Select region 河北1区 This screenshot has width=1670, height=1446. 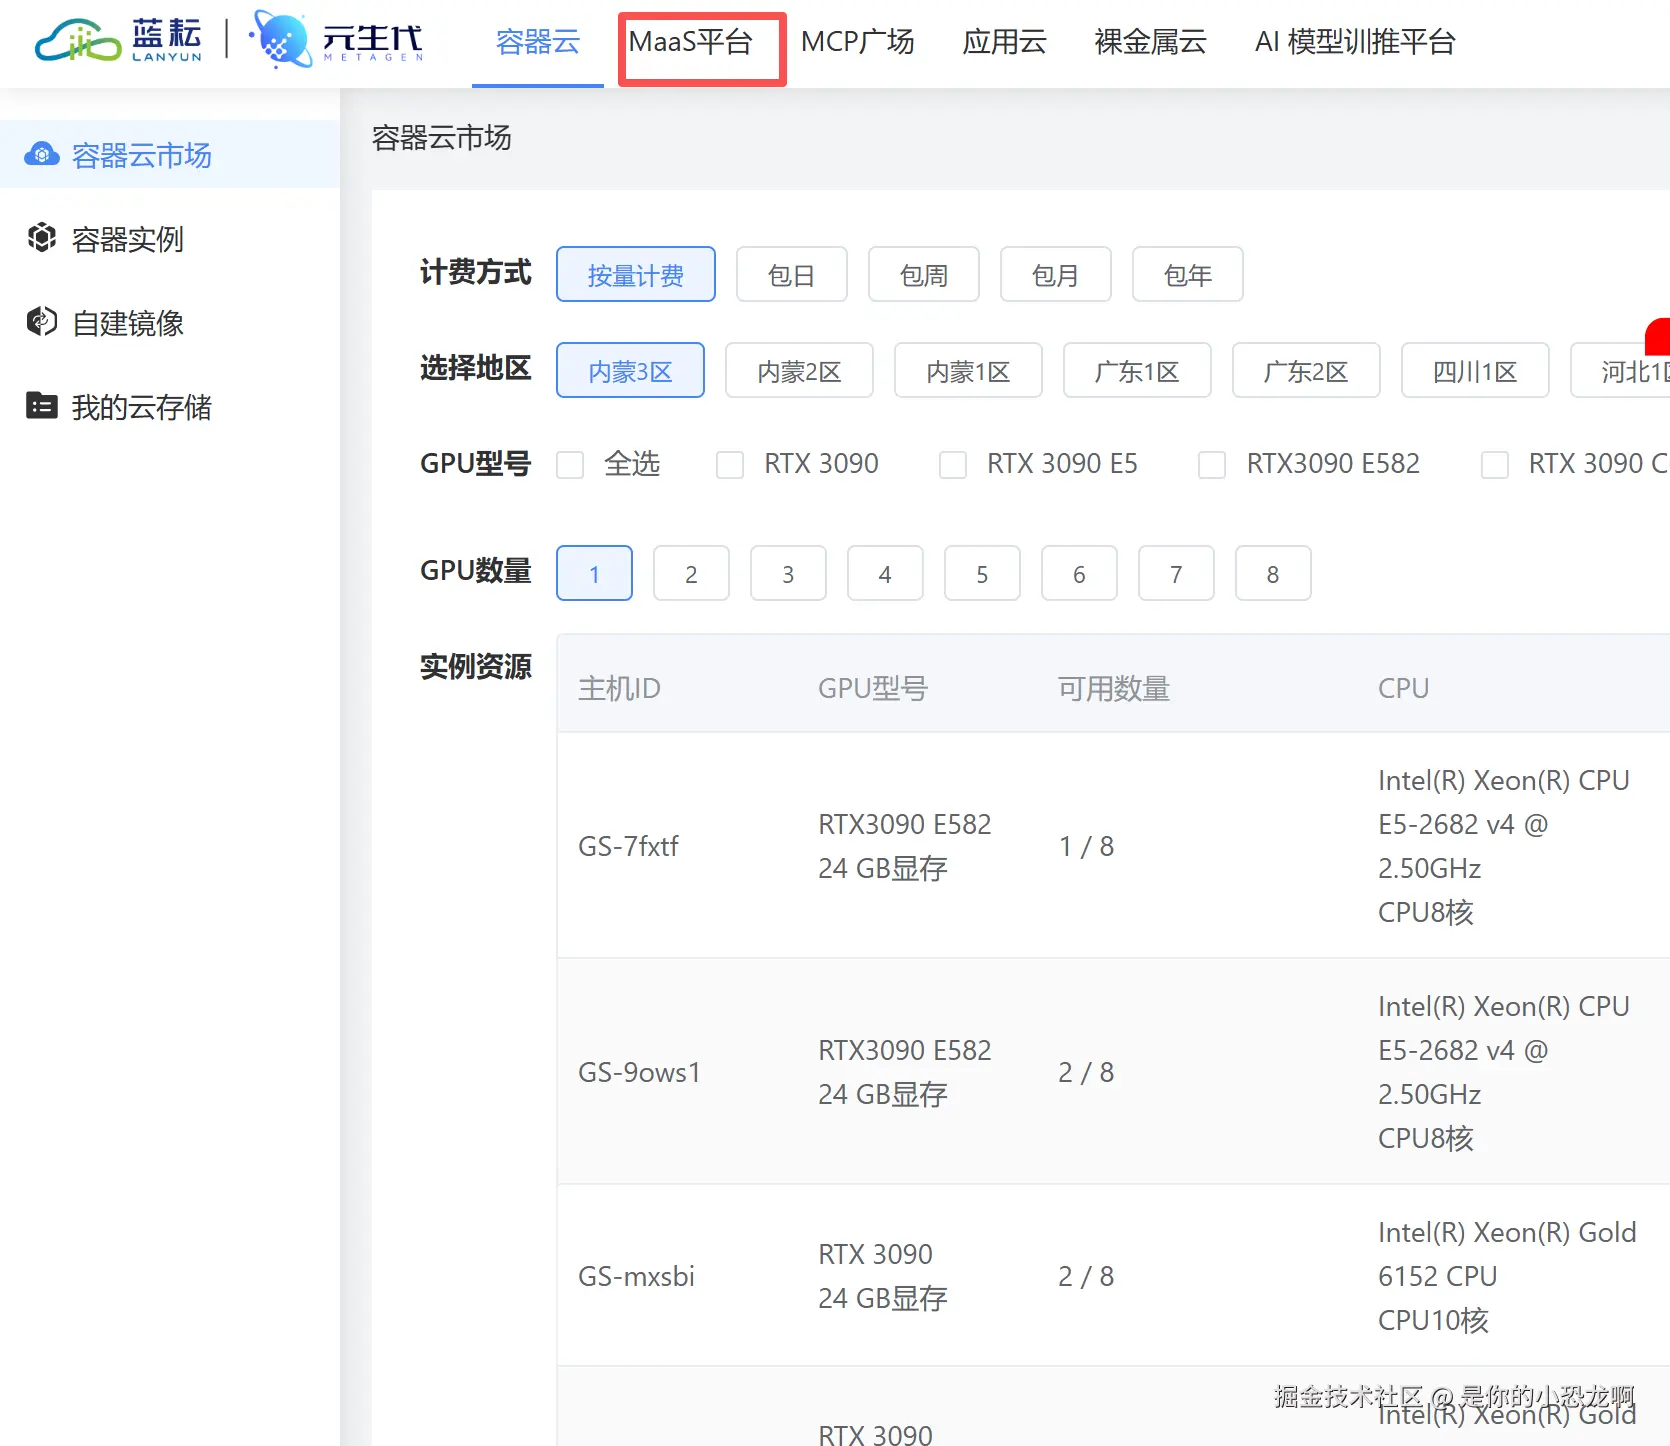pyautogui.click(x=1622, y=370)
